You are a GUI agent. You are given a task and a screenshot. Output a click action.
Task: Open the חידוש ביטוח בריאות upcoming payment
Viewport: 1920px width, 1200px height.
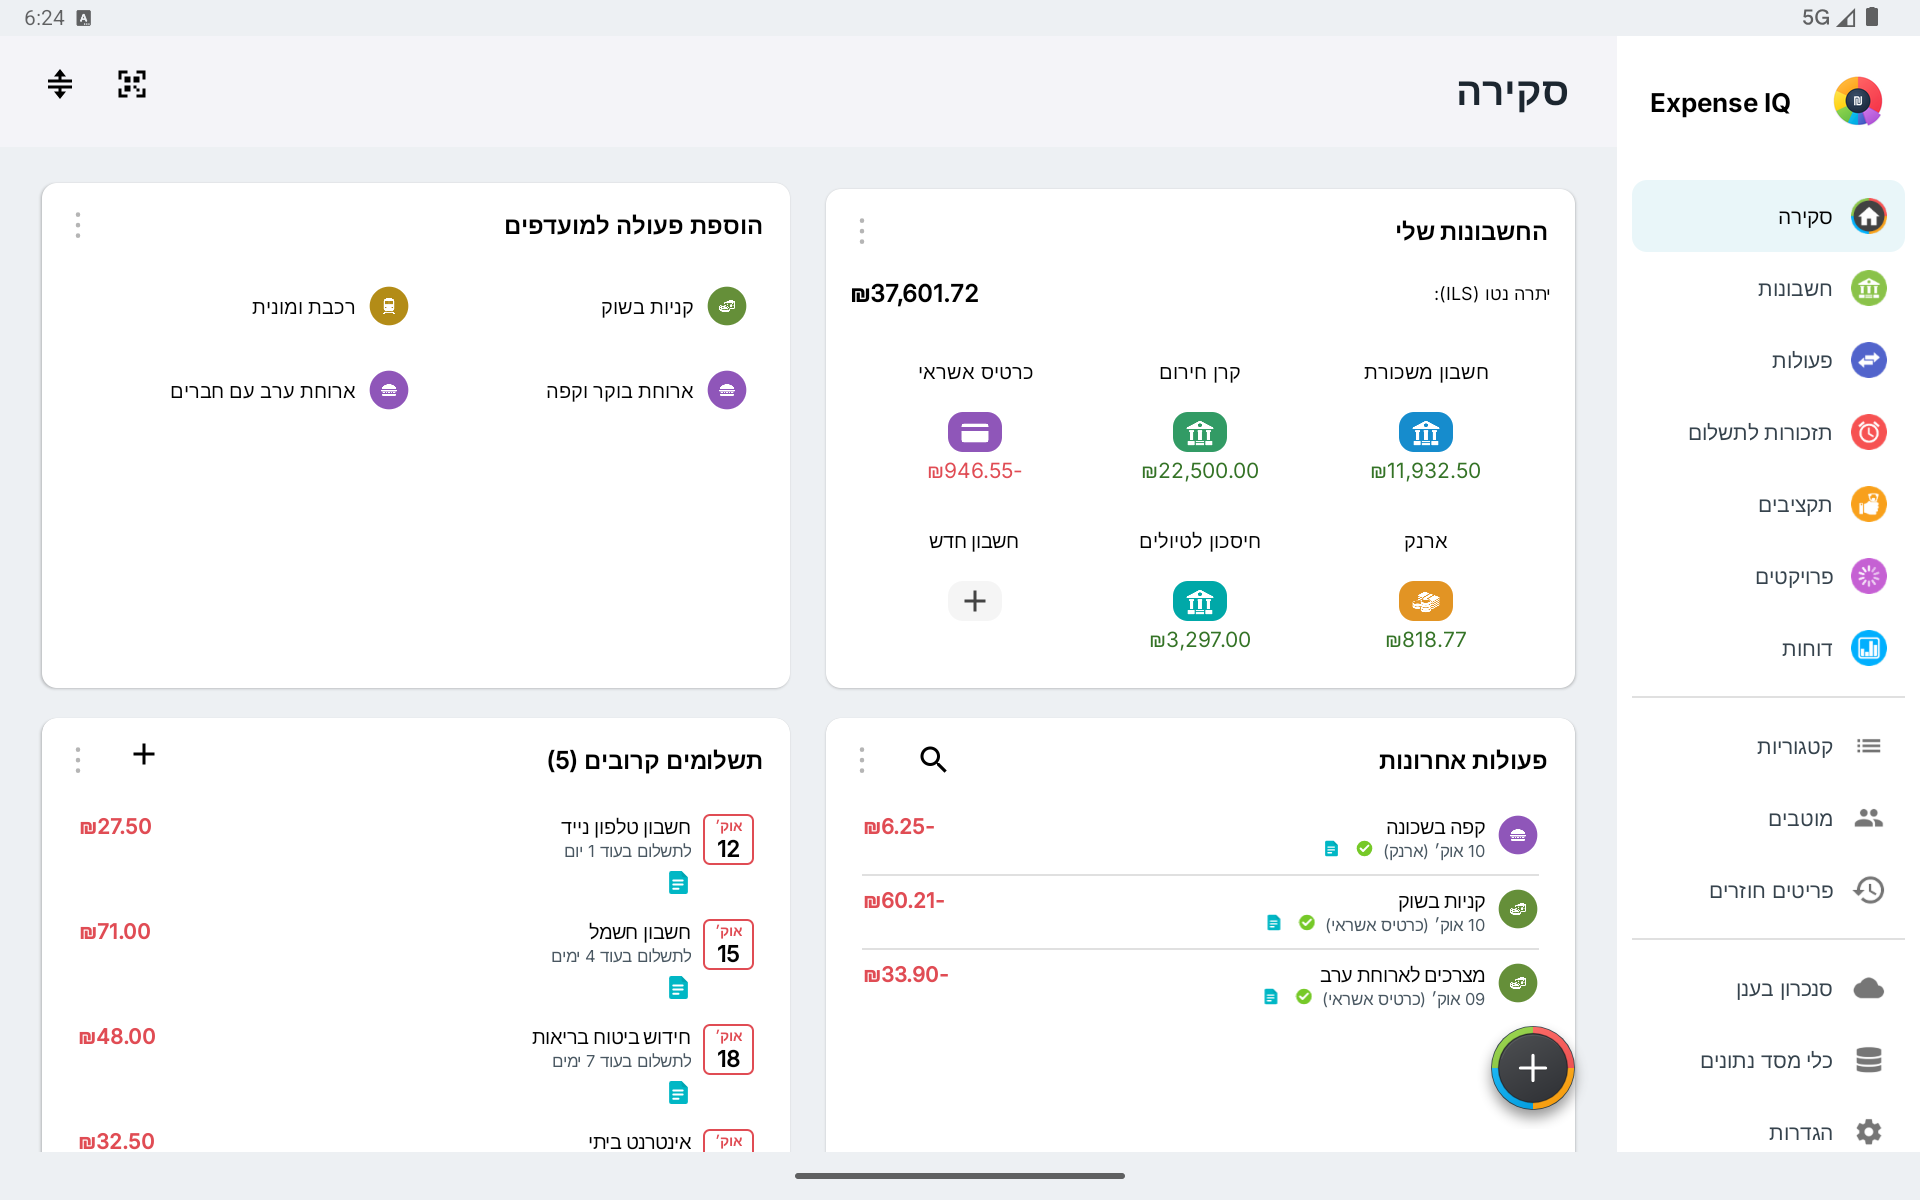(x=416, y=1063)
